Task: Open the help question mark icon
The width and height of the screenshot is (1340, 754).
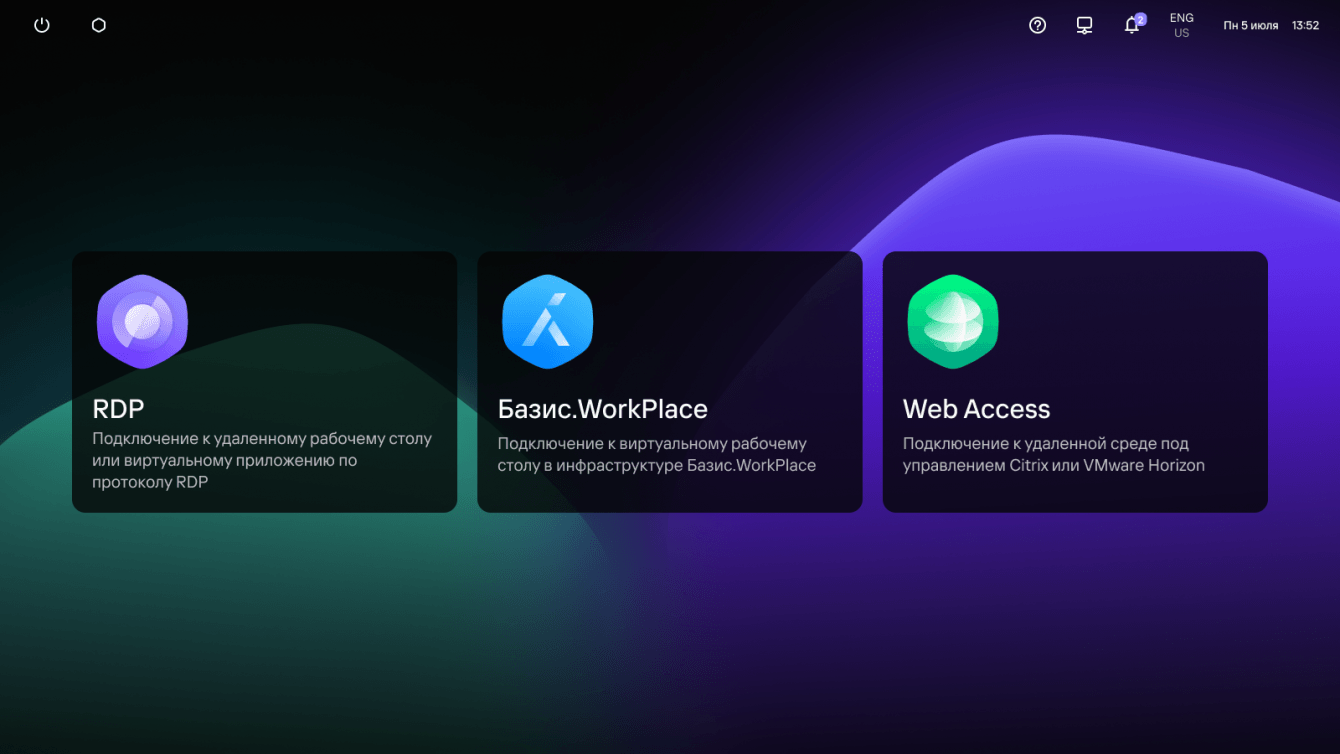Action: (1037, 25)
